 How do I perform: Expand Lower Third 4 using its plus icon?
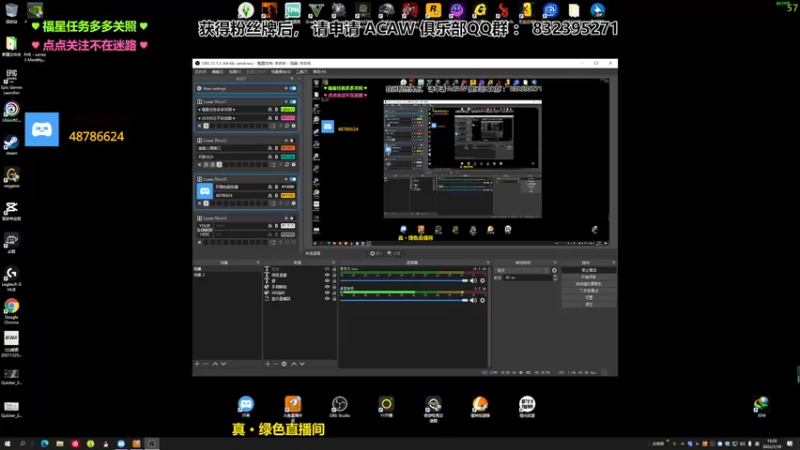coord(286,218)
